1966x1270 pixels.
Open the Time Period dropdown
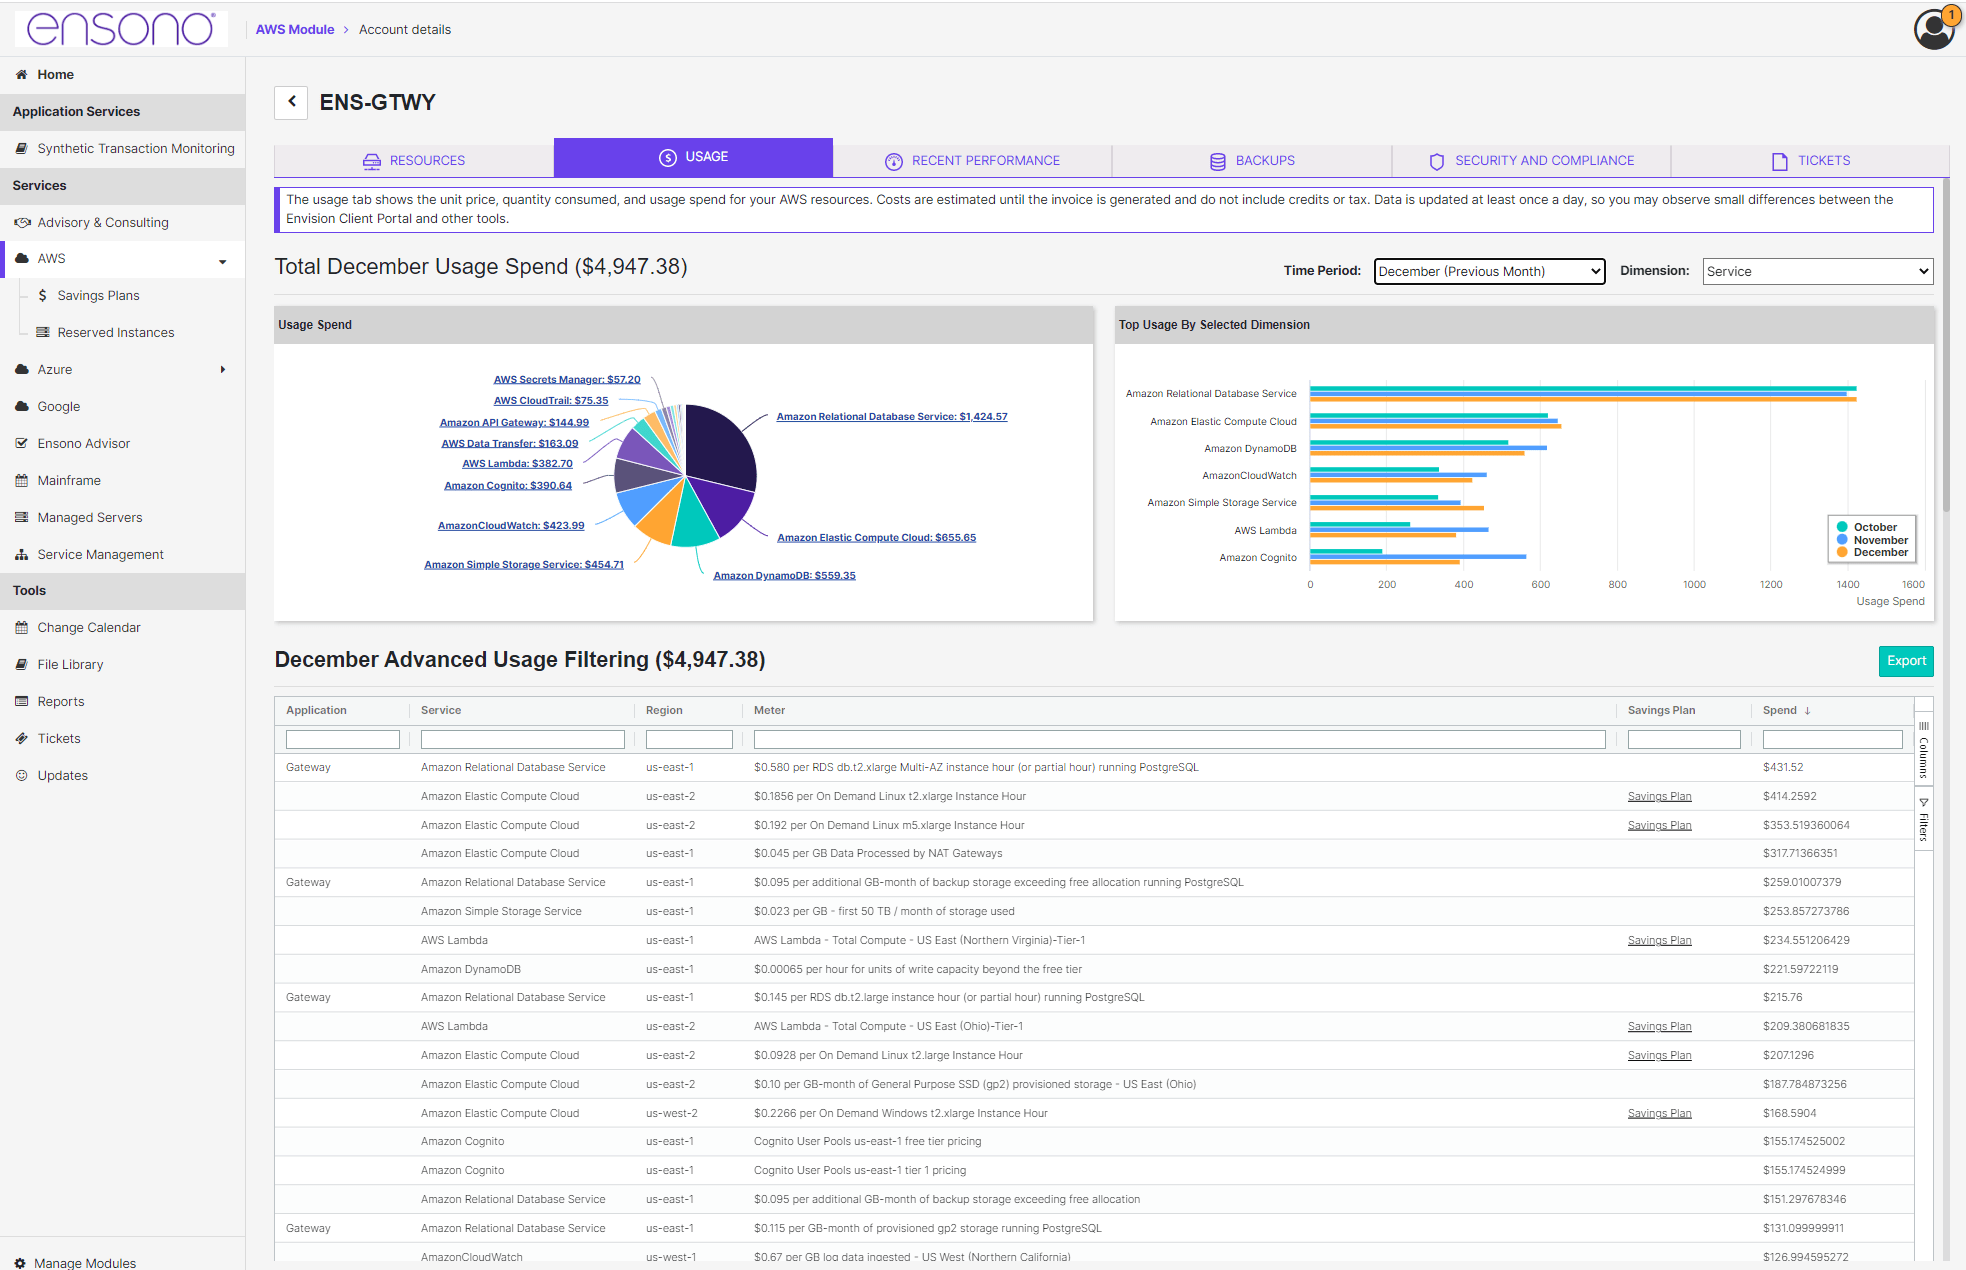pyautogui.click(x=1488, y=271)
